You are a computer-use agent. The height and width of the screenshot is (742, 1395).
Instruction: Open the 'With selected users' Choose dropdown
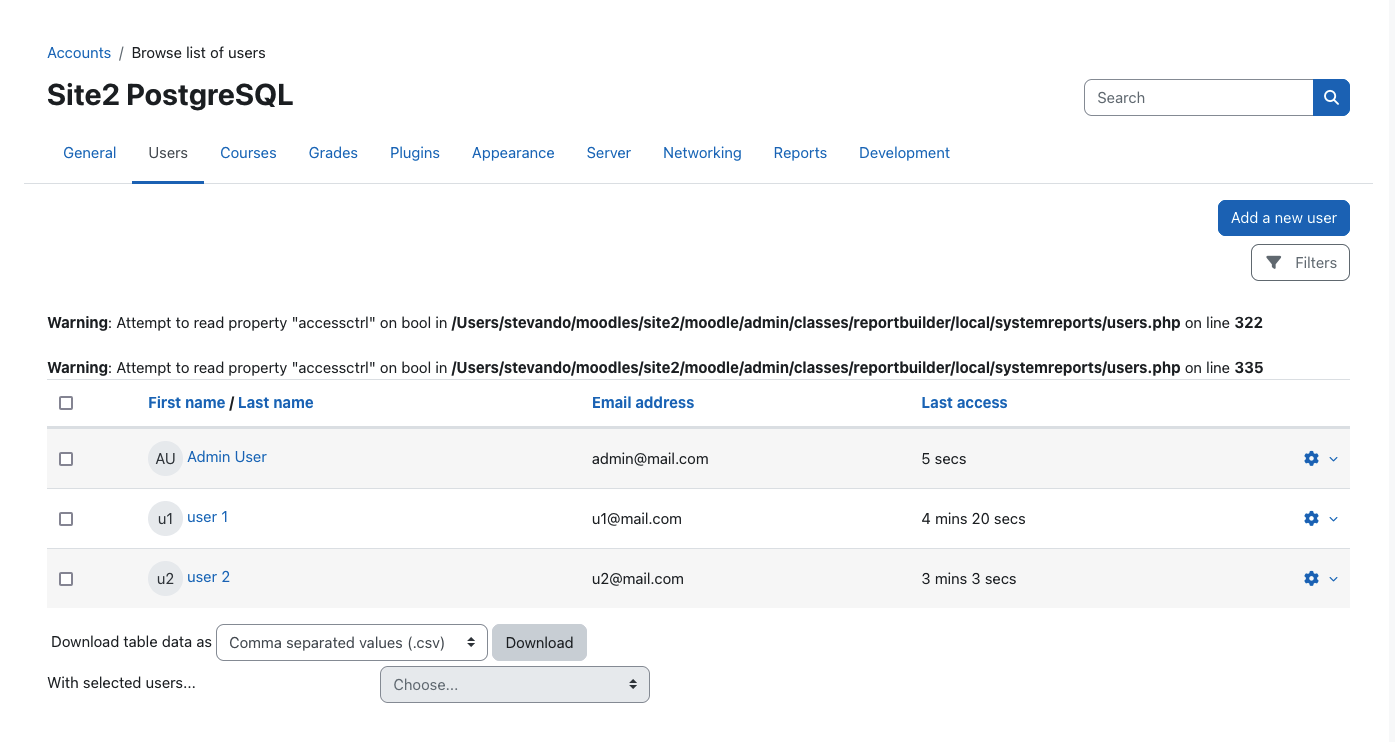[515, 685]
